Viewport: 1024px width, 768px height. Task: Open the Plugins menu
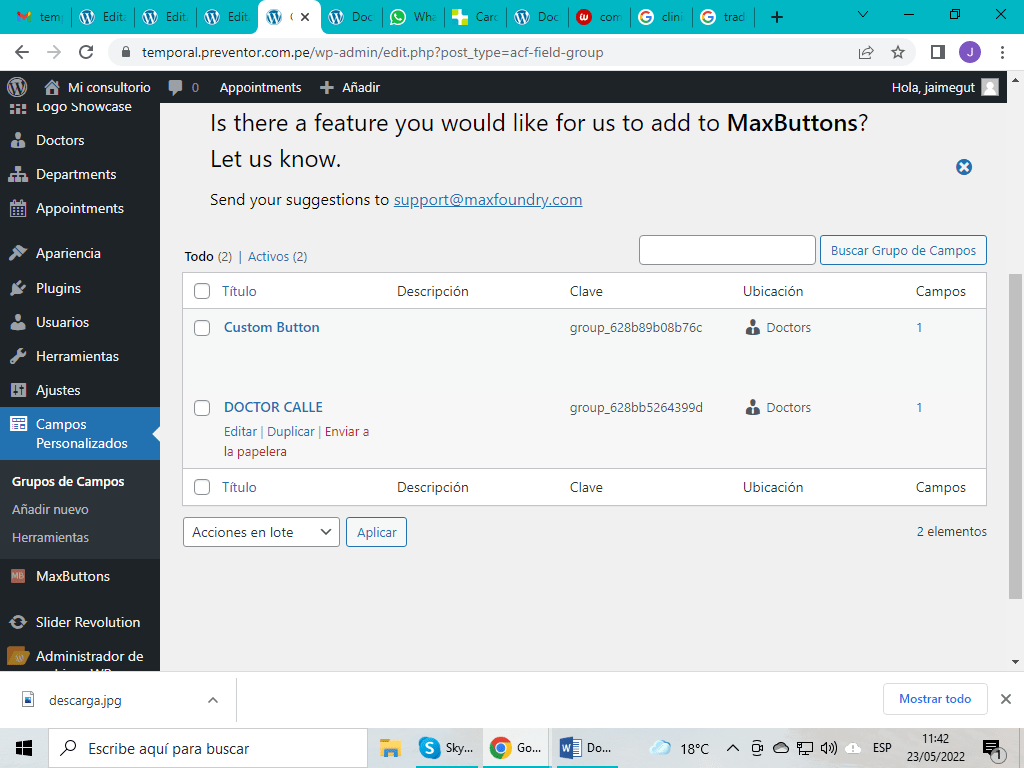[58, 288]
